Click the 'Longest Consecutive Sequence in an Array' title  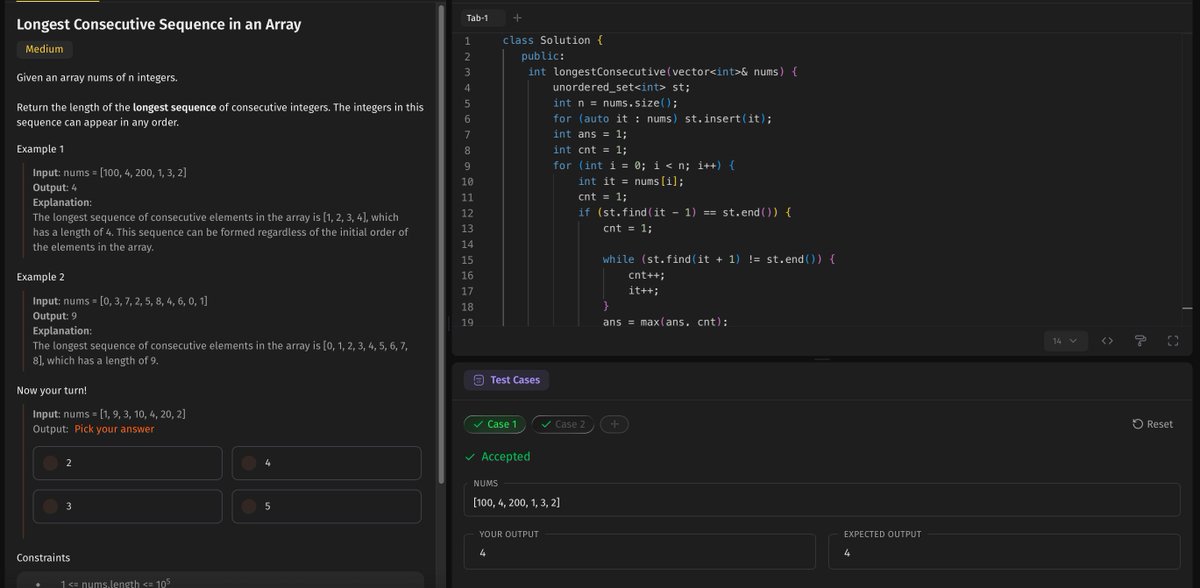(159, 24)
